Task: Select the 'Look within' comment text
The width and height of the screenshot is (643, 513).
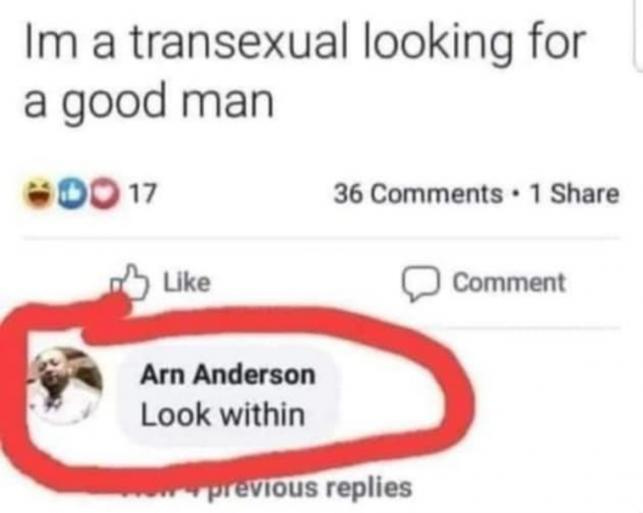Action: click(223, 415)
